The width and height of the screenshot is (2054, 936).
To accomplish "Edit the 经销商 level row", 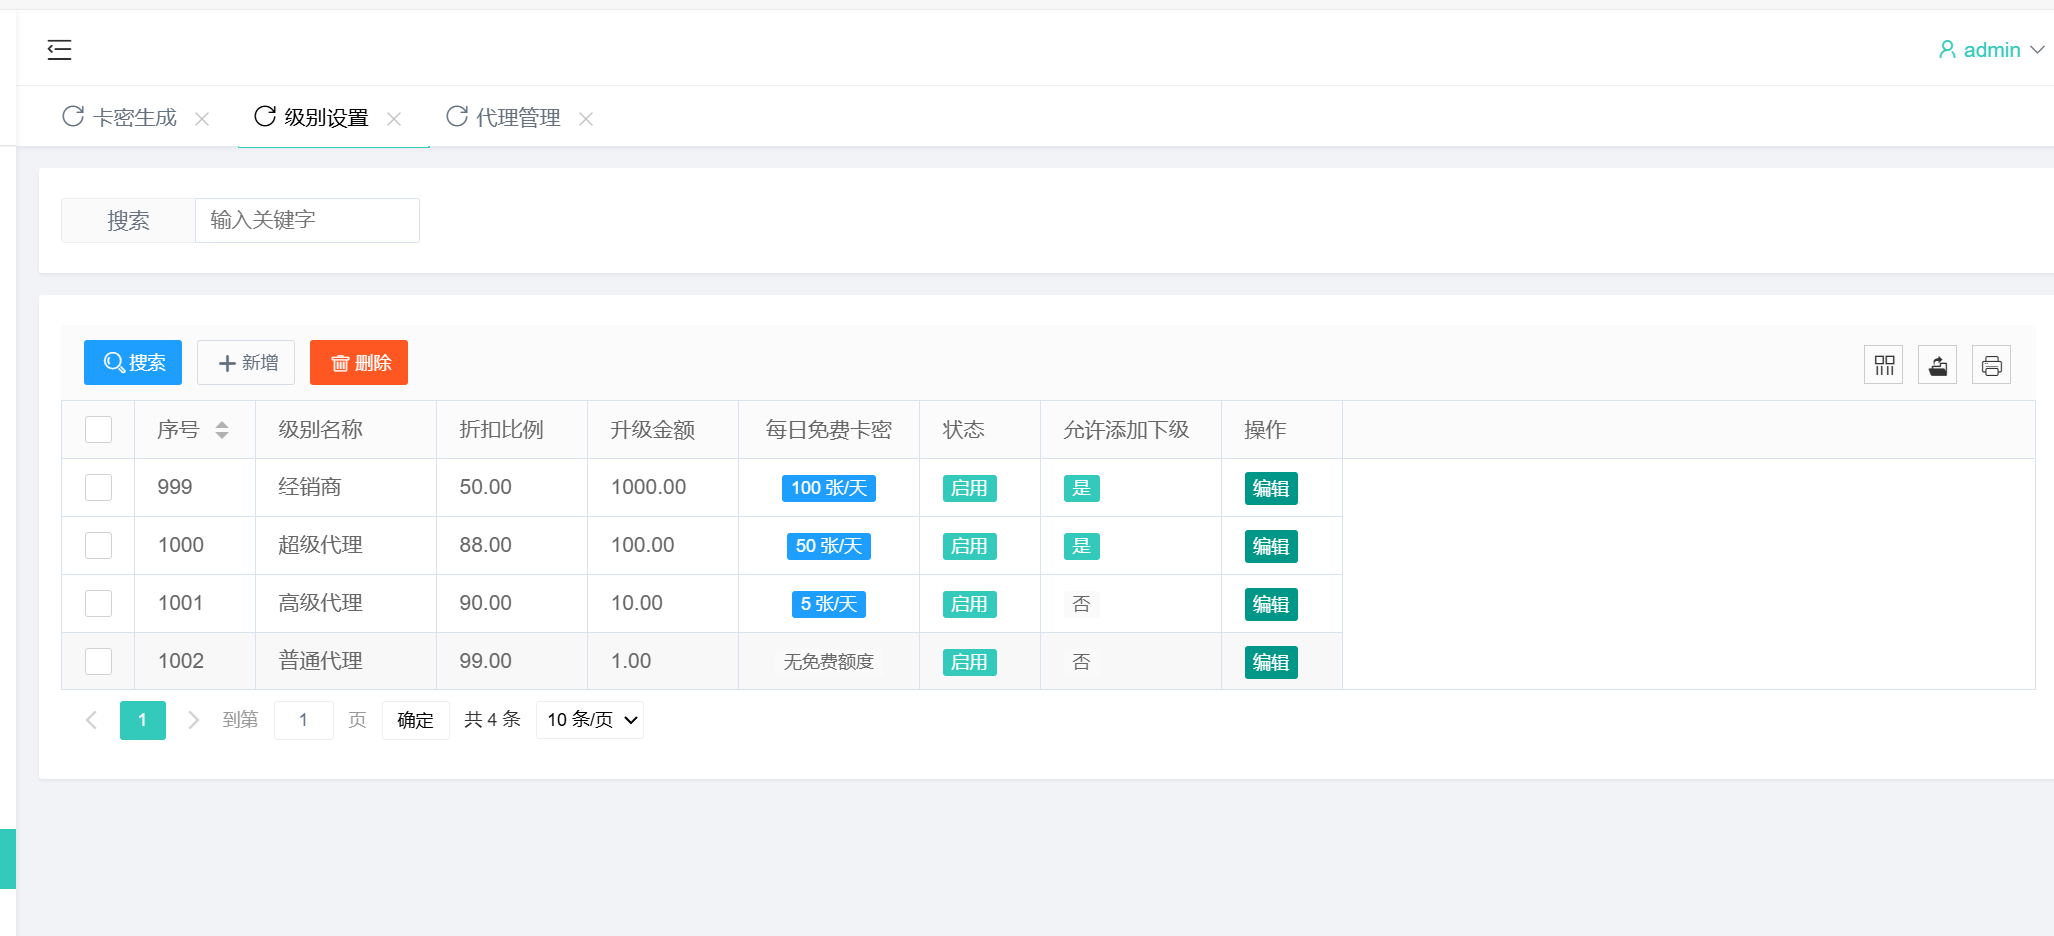I will 1271,489.
